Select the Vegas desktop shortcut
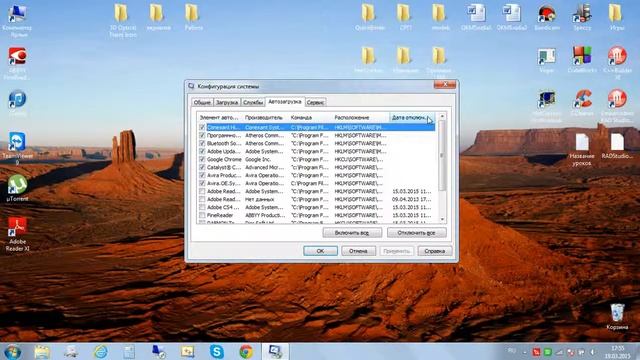The image size is (640, 360). pyautogui.click(x=546, y=60)
